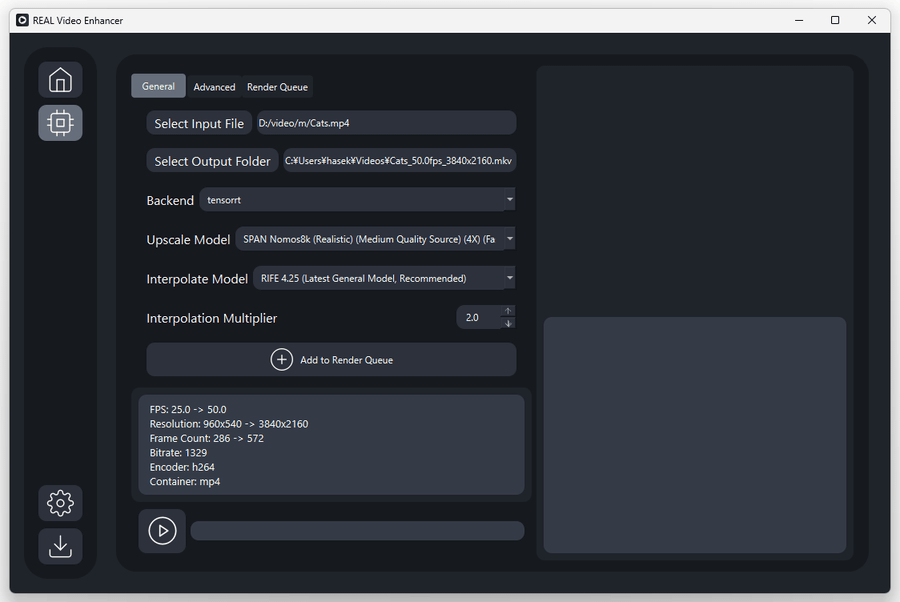900x602 pixels.
Task: Click the Interpolate Model label
Action: (x=197, y=279)
